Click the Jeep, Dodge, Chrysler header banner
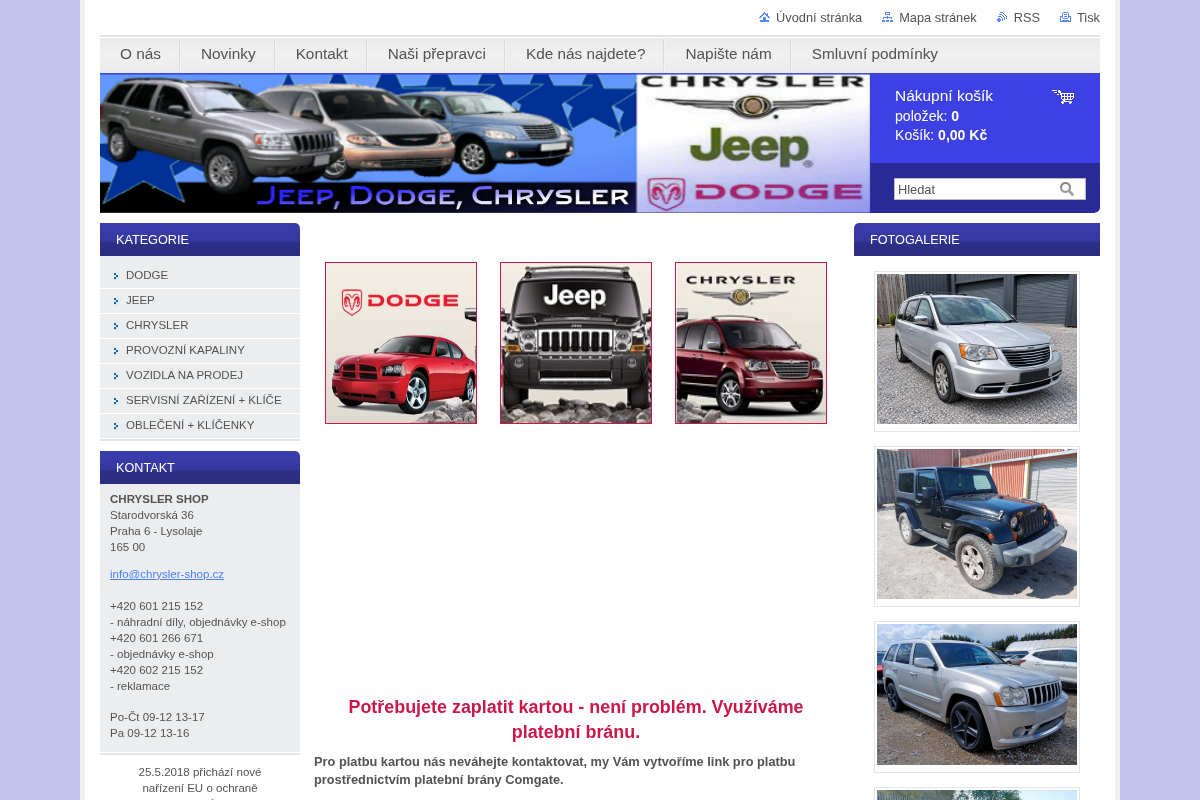 [485, 143]
